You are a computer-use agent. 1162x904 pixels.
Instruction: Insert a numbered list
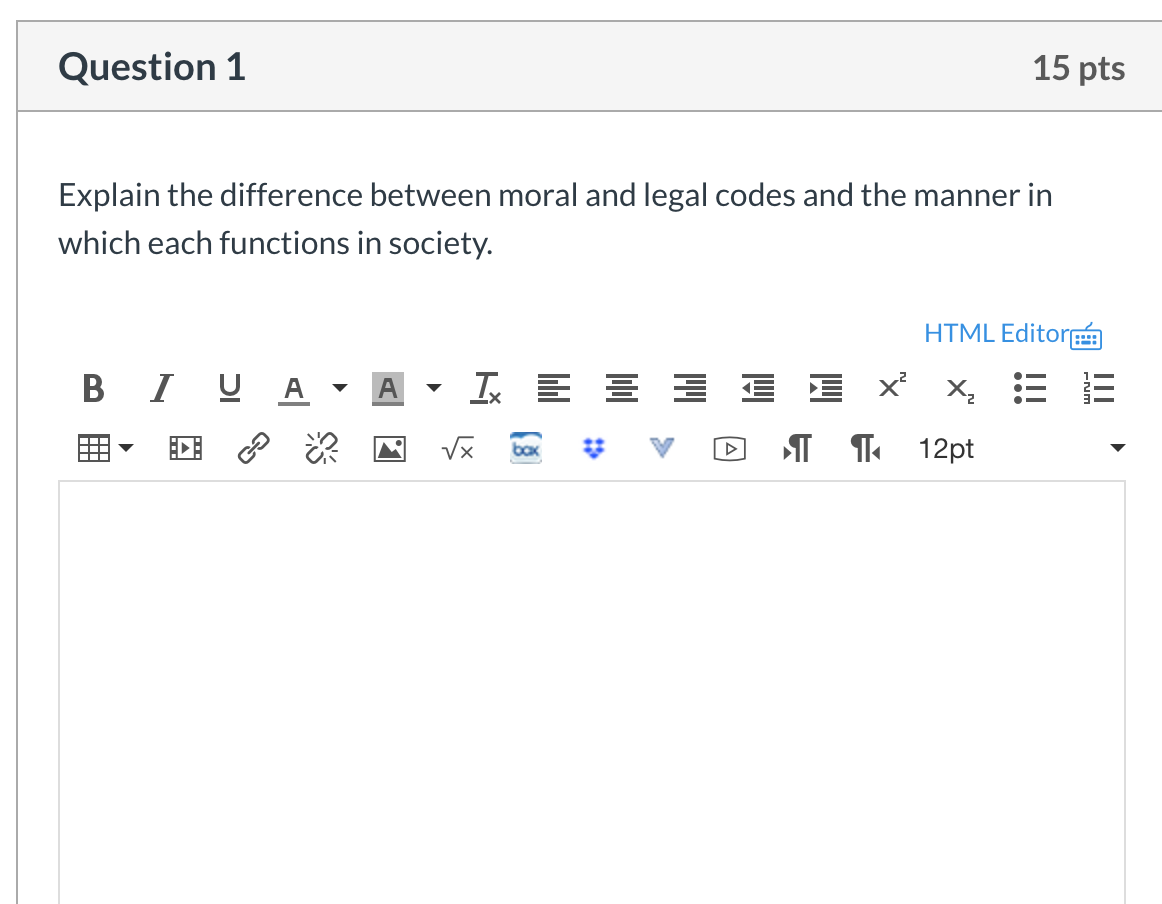(x=1096, y=389)
